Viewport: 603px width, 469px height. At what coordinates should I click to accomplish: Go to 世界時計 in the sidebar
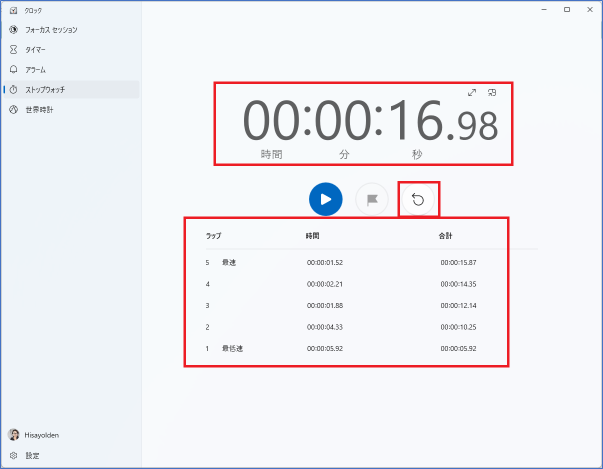tap(38, 109)
